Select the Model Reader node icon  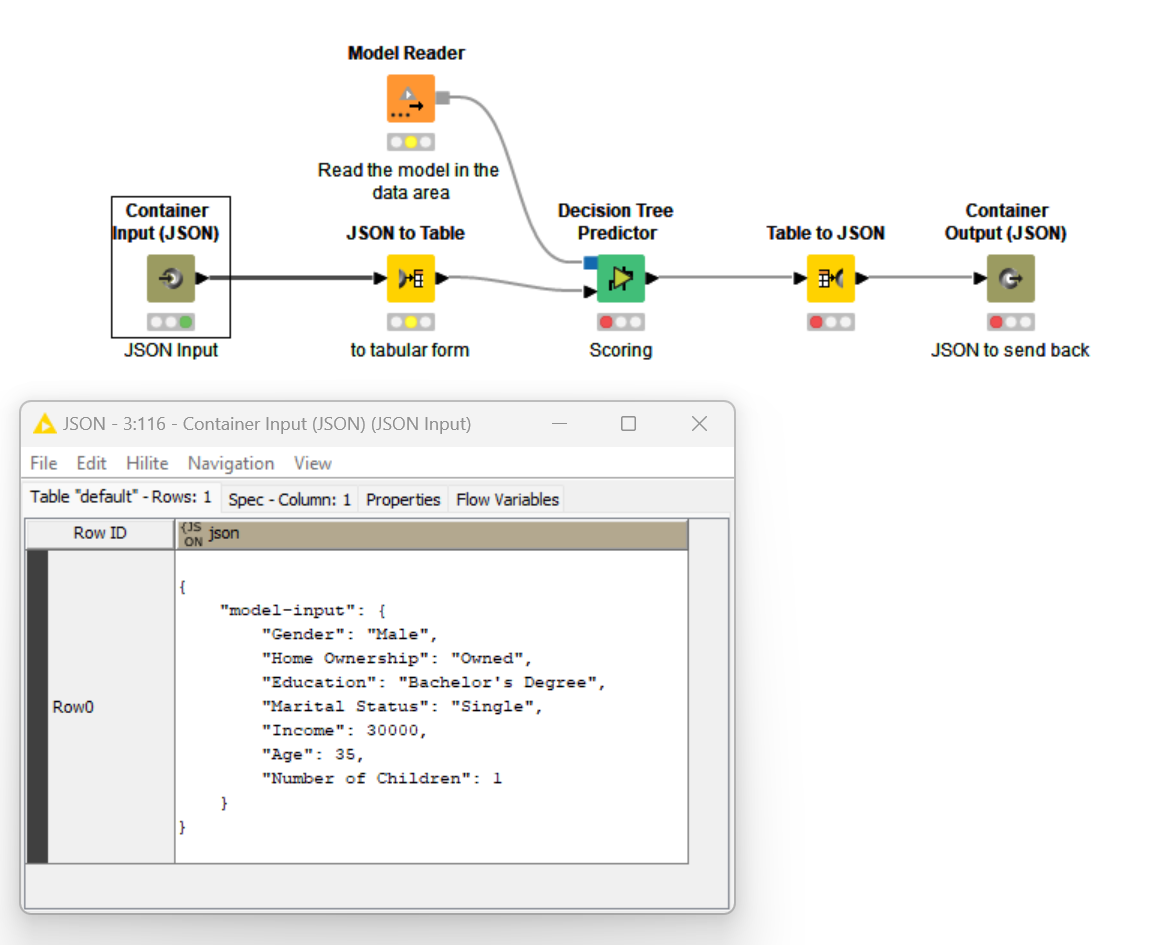point(411,99)
